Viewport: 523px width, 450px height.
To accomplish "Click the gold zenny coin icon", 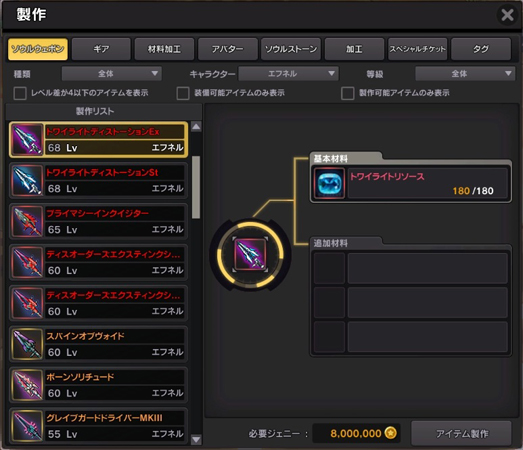I will click(x=391, y=433).
